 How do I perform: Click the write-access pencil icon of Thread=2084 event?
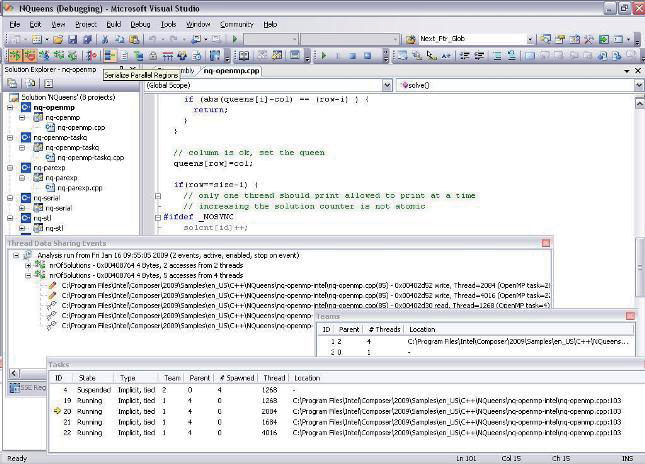point(52,285)
